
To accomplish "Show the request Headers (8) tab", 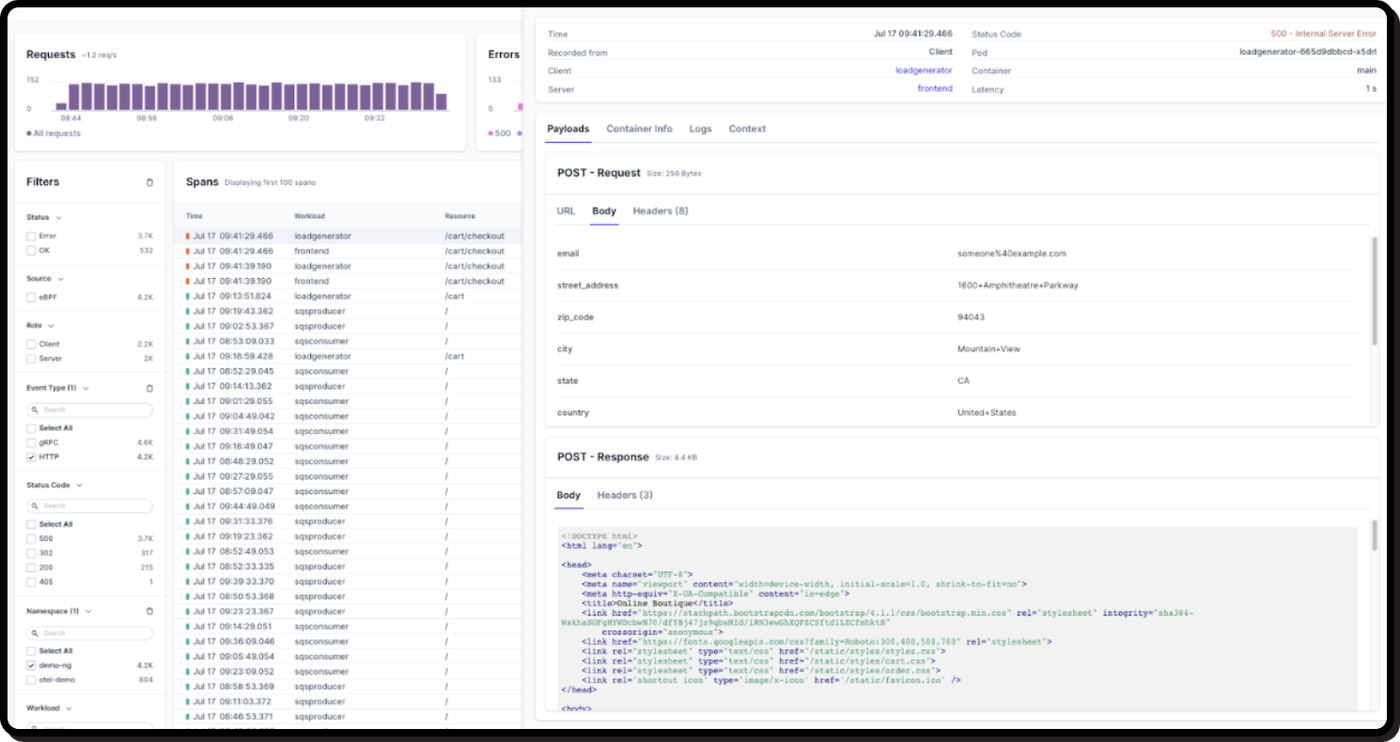I will pyautogui.click(x=660, y=211).
